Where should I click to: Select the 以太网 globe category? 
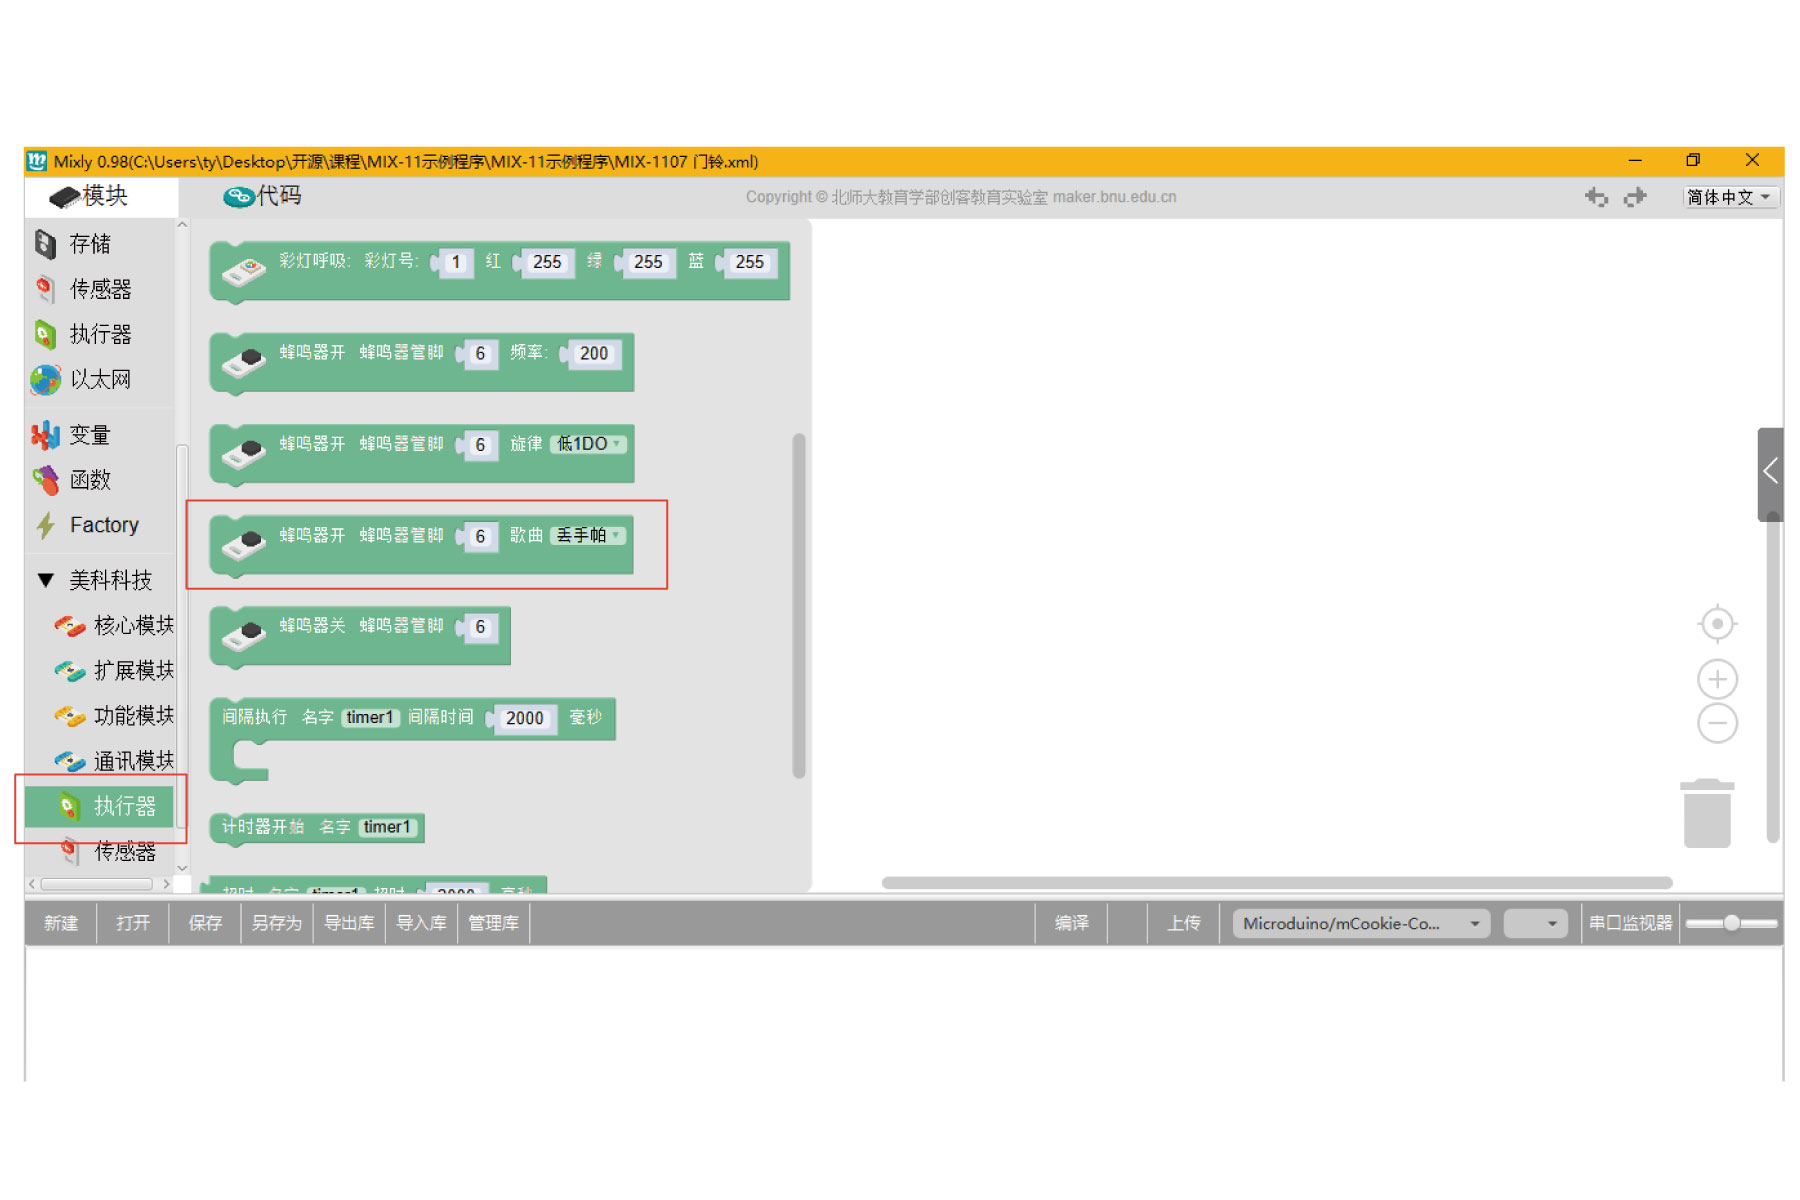[99, 380]
